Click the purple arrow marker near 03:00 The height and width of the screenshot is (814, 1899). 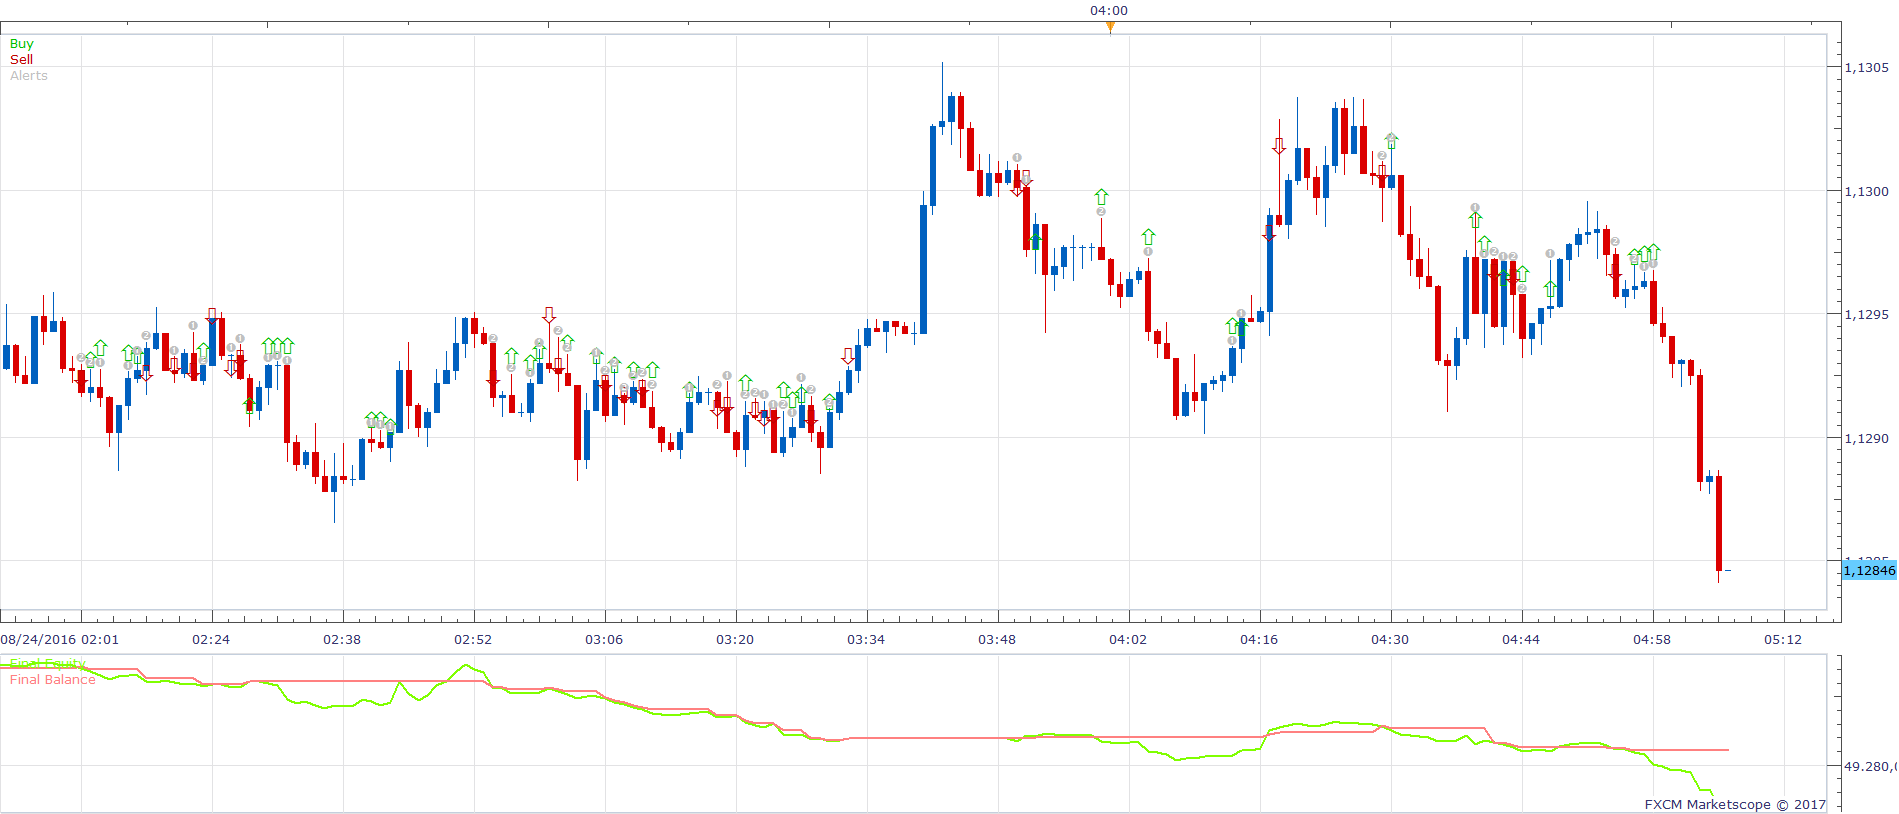[549, 315]
